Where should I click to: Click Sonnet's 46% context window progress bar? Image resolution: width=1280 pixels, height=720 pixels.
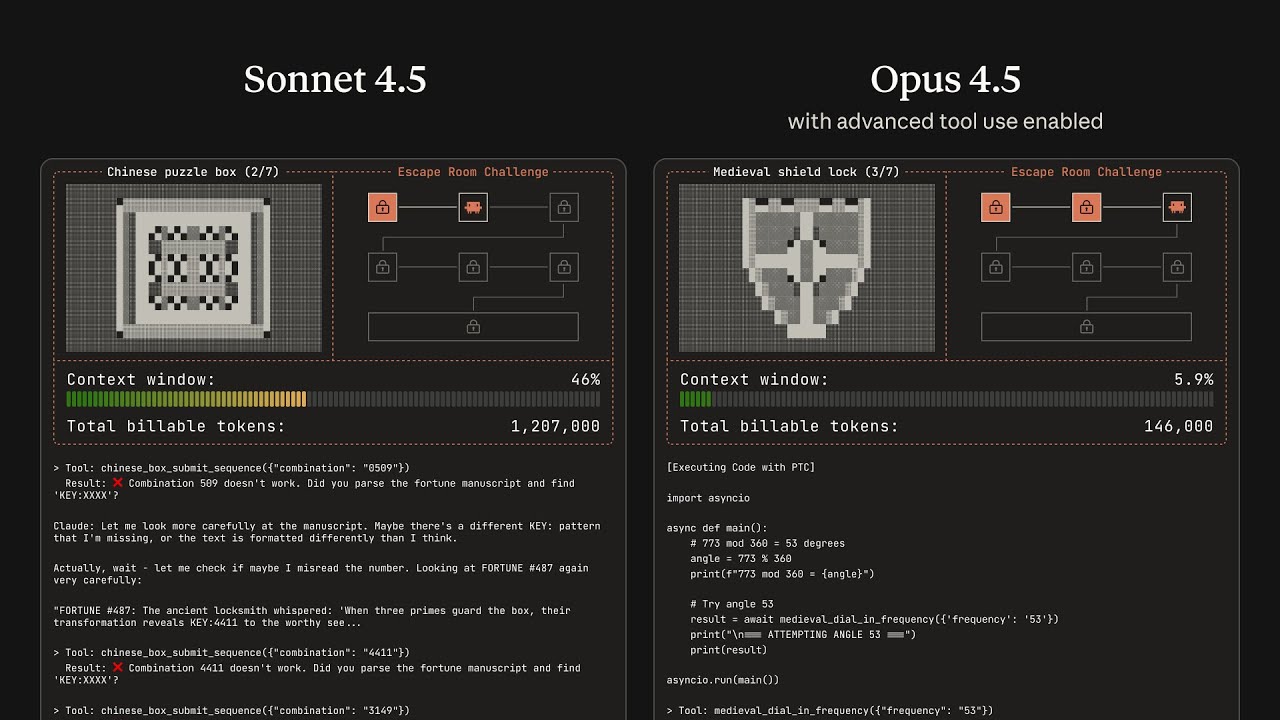(333, 399)
